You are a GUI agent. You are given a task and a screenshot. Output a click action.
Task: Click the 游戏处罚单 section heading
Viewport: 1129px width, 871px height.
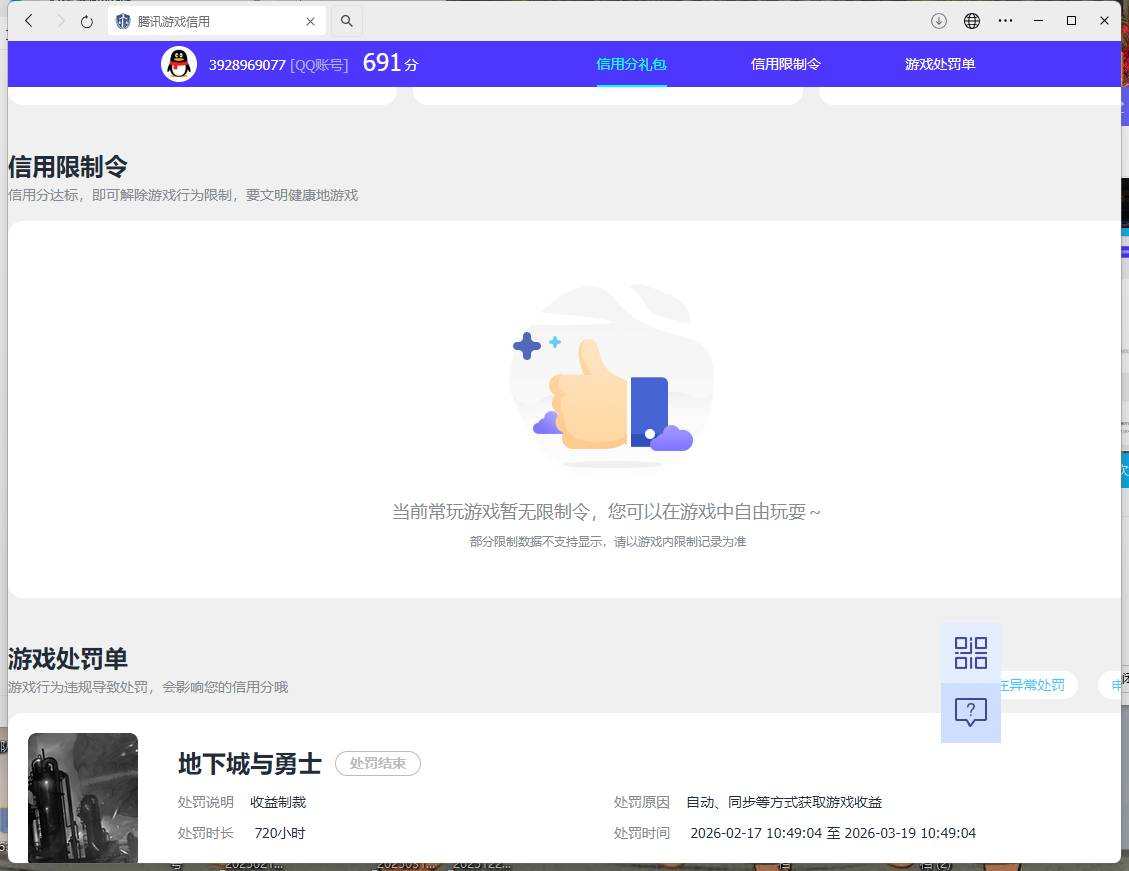(x=68, y=659)
